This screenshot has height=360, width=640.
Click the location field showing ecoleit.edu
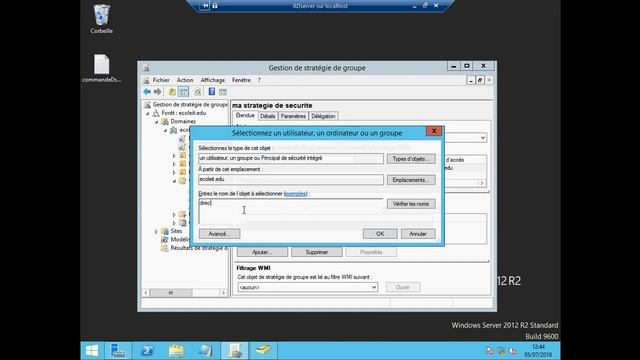pyautogui.click(x=291, y=180)
